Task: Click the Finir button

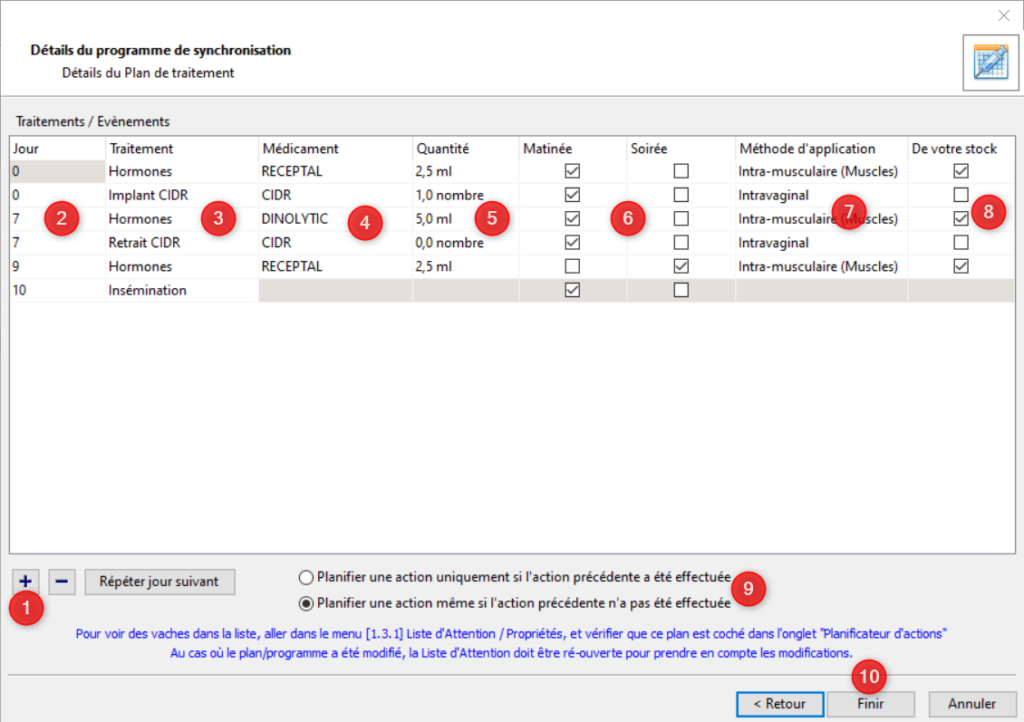Action: (871, 703)
